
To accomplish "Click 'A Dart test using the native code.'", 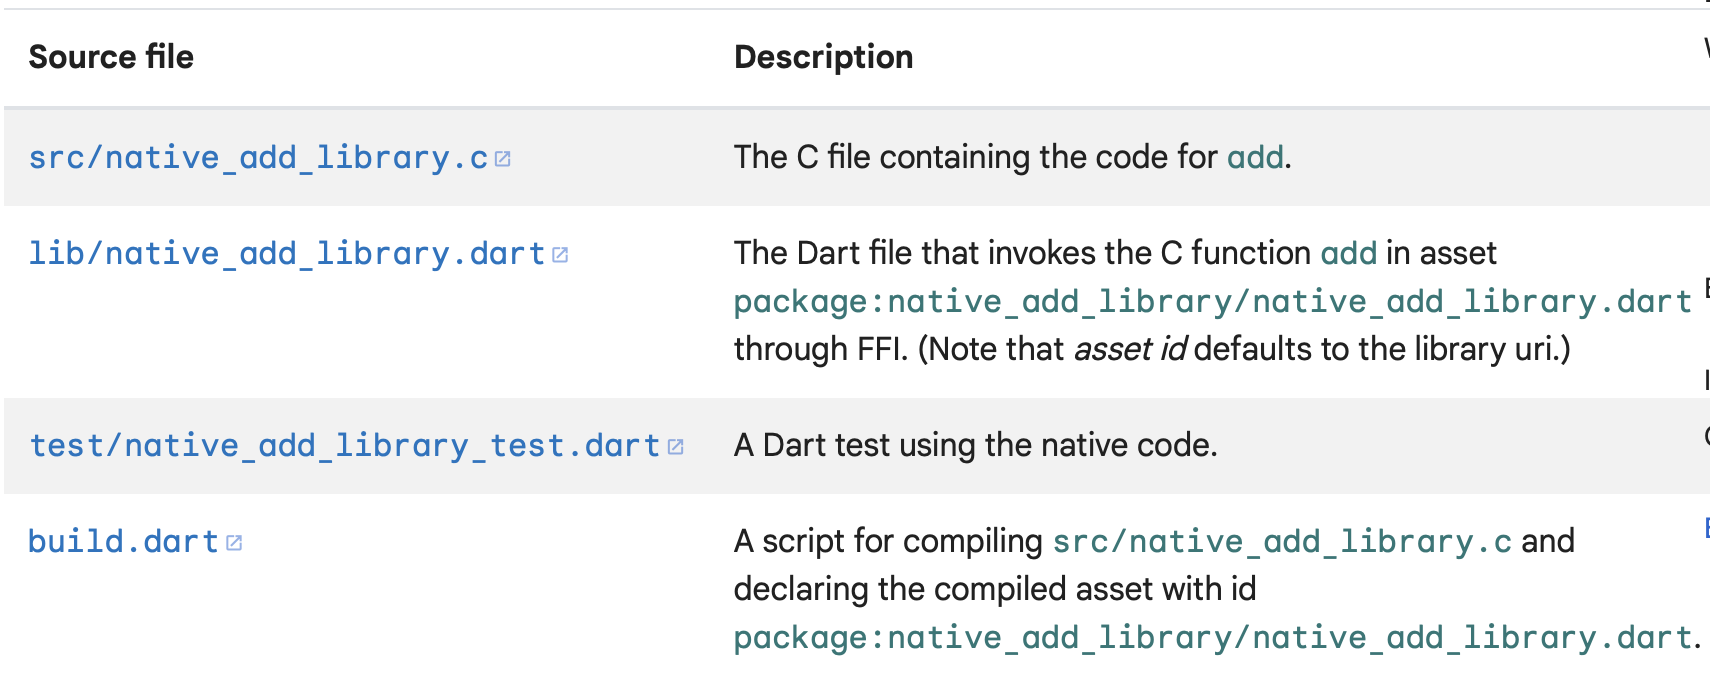I will [x=976, y=445].
